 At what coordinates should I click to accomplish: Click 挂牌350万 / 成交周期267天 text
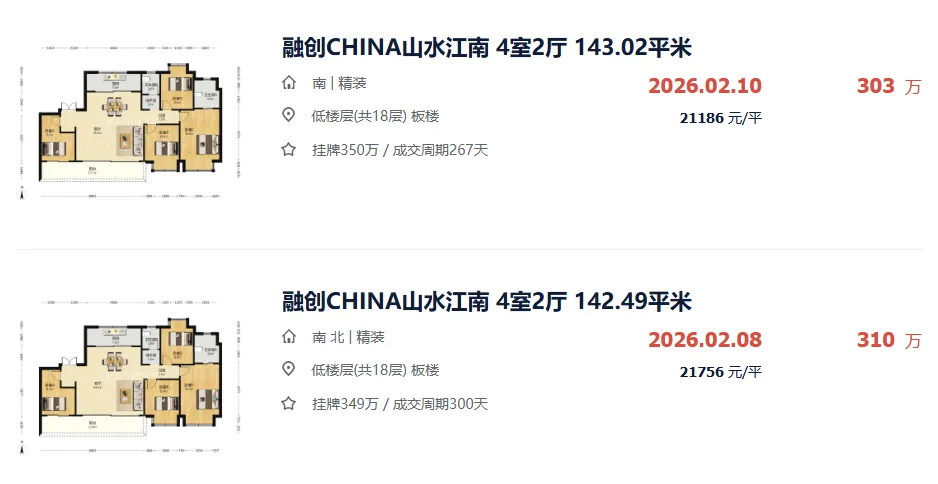400,150
